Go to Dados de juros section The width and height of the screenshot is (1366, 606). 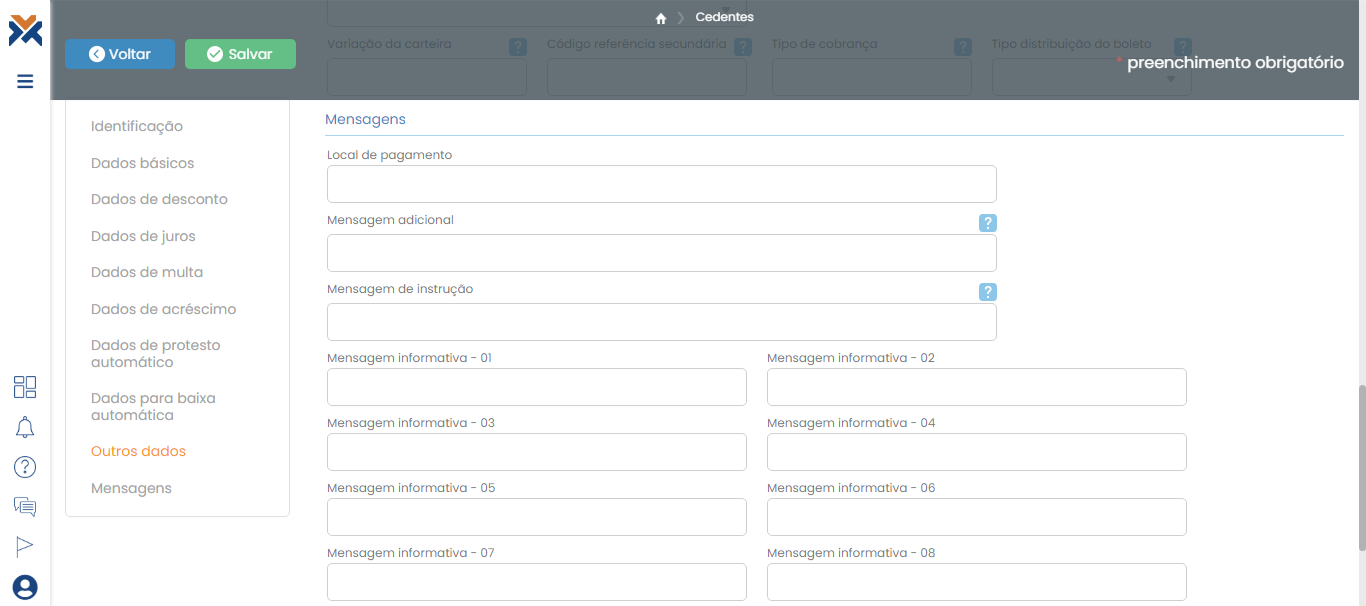[143, 236]
